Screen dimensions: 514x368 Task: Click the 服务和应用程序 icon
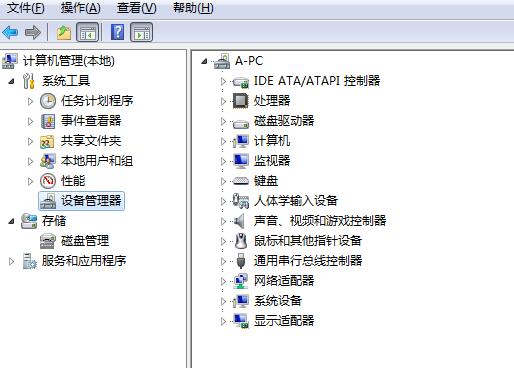click(x=29, y=261)
